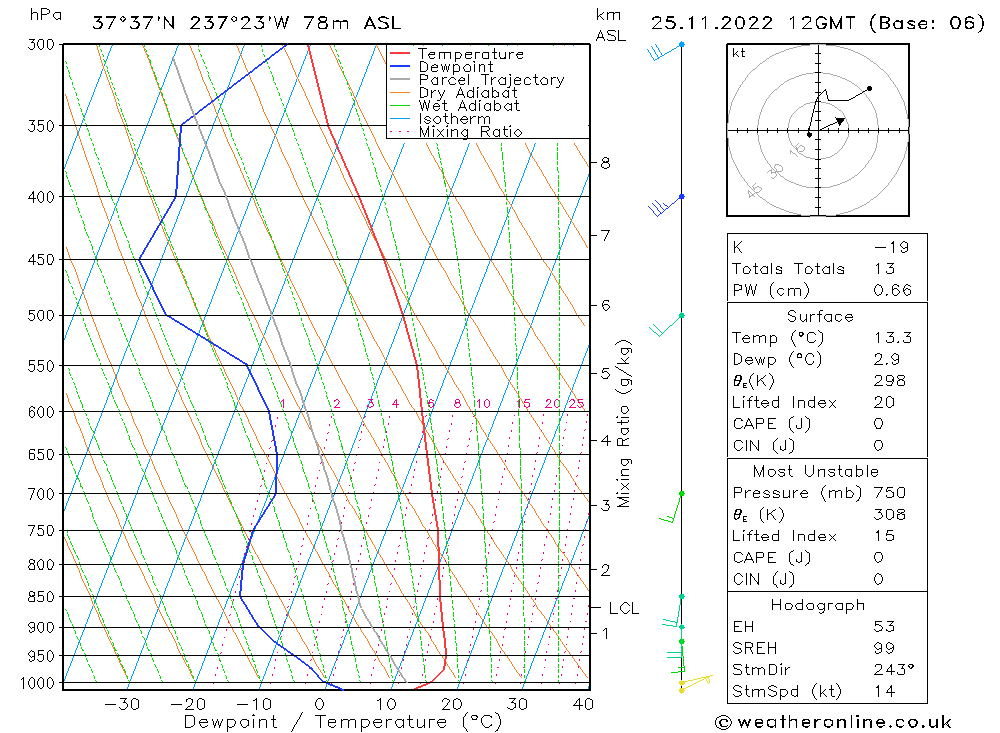
Task: Click the Totals Totals value 13
Action: [x=885, y=269]
